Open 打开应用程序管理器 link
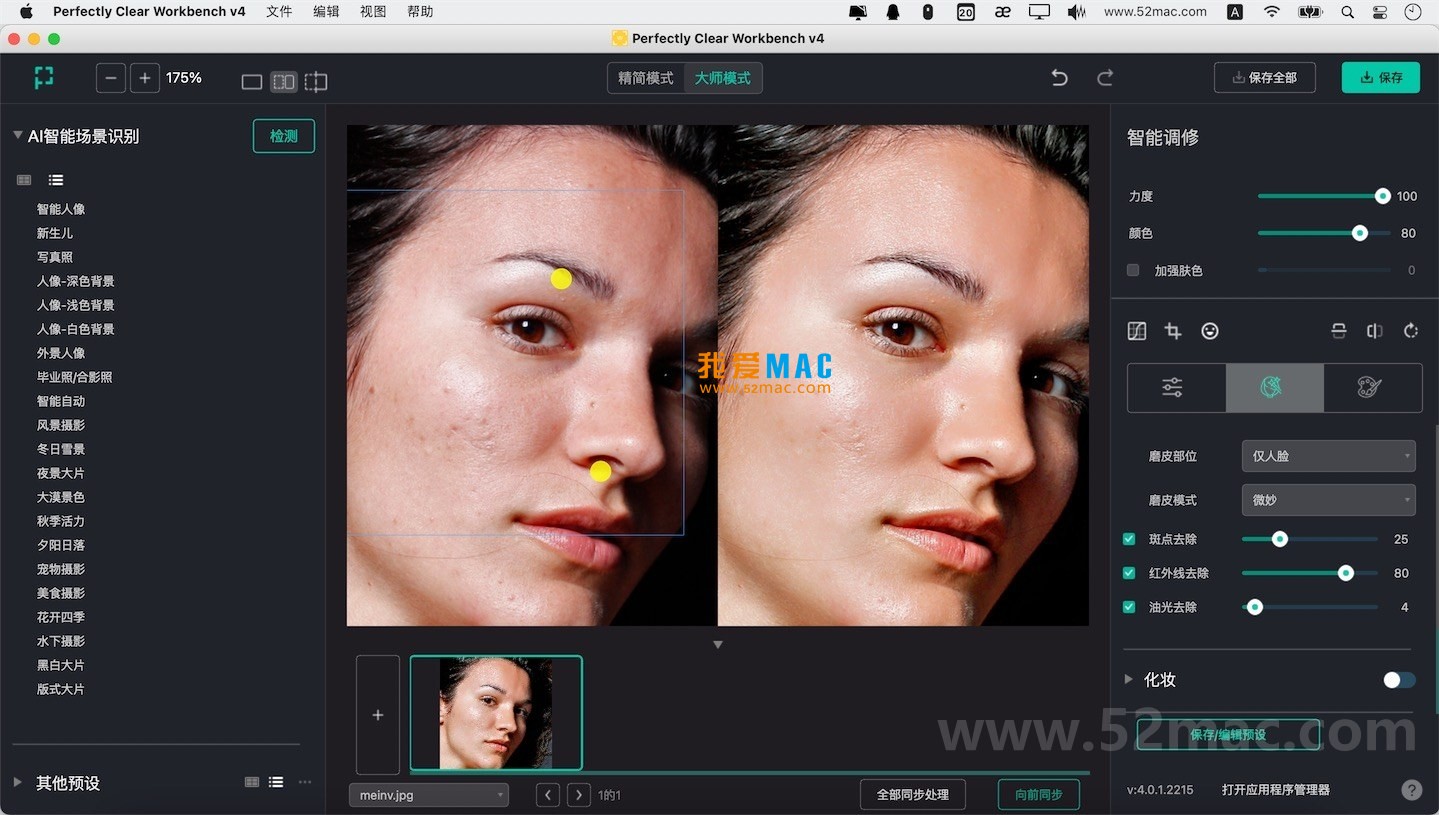This screenshot has width=1439, height=815. click(1276, 790)
